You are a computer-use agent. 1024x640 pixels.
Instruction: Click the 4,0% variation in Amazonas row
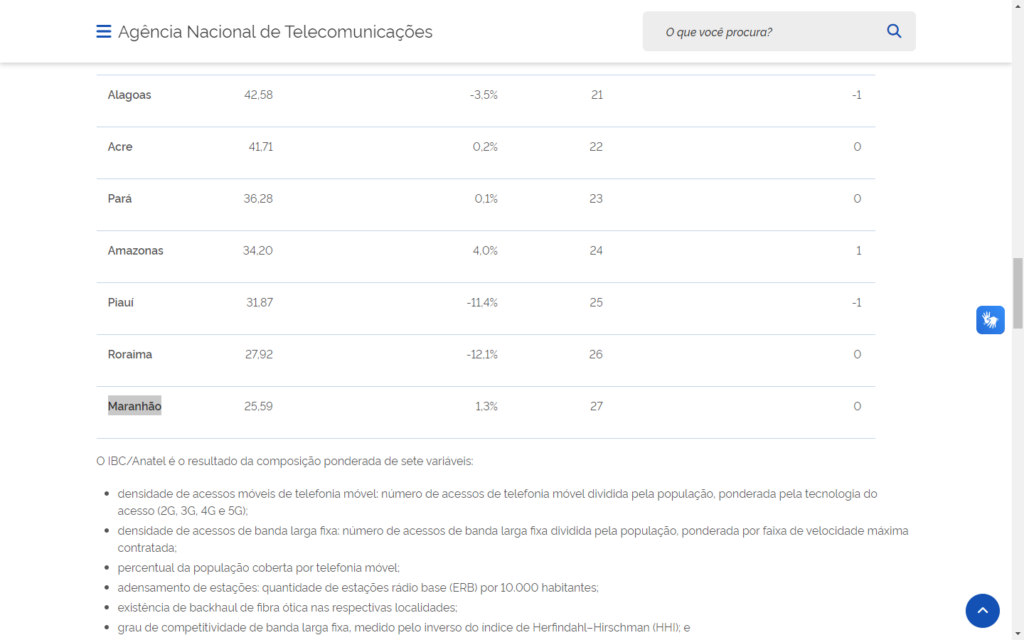485,251
